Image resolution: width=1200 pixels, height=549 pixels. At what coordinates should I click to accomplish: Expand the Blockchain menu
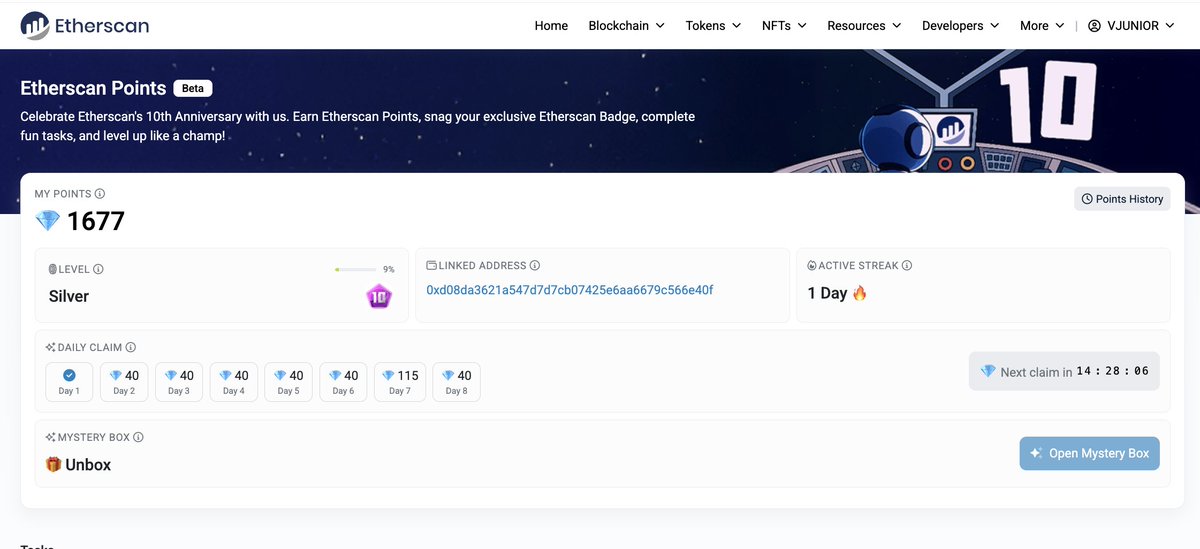click(x=626, y=26)
